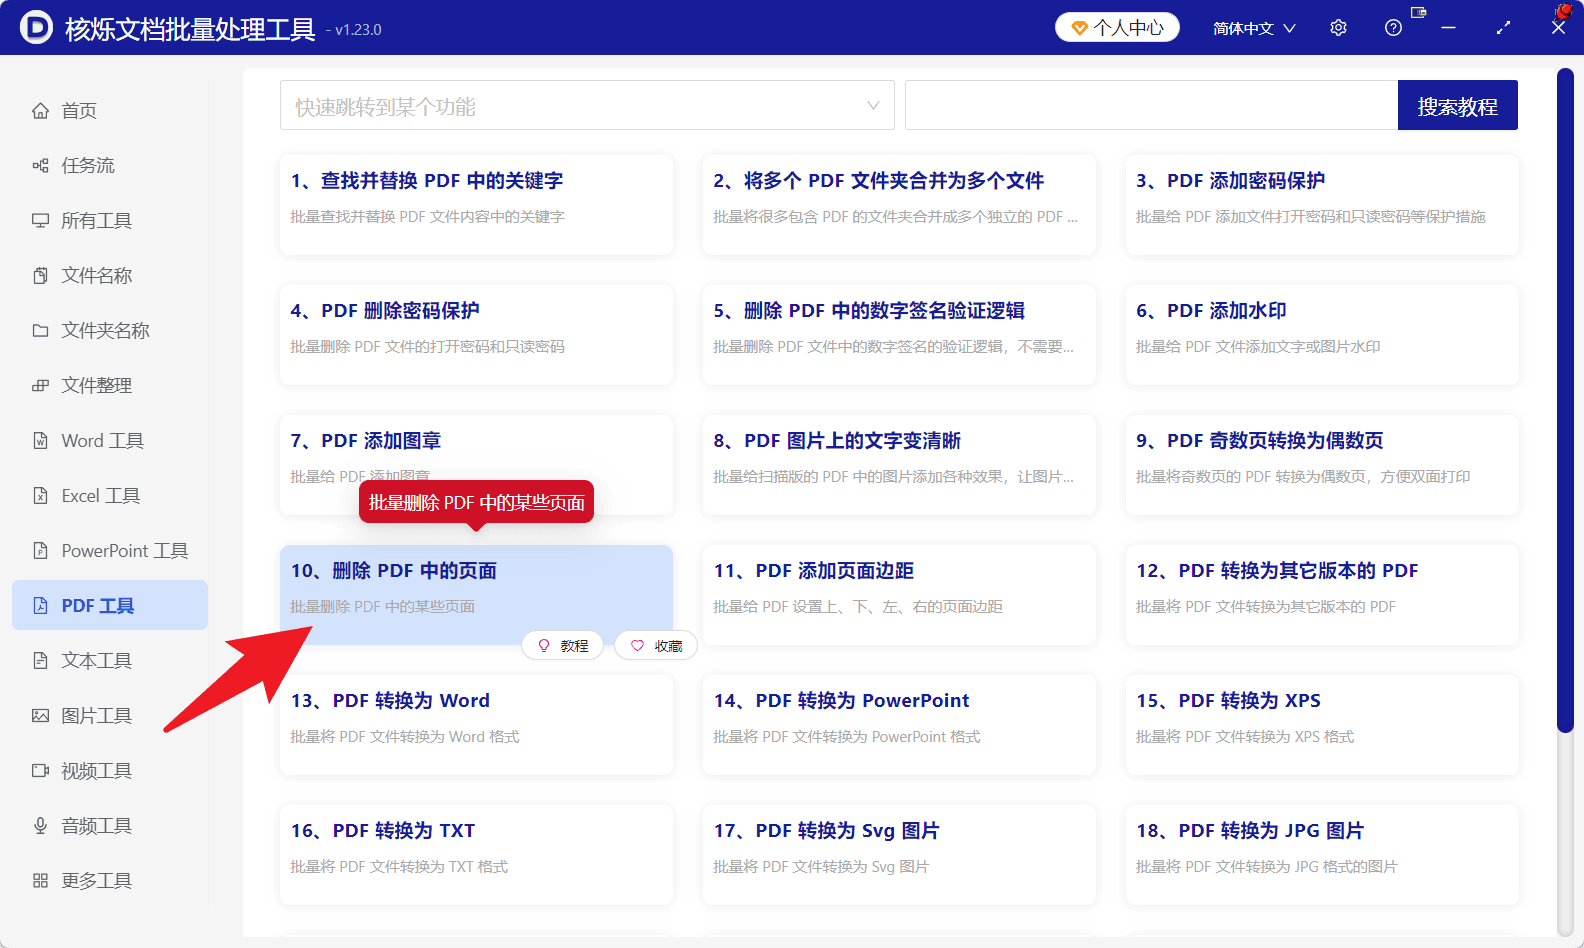Open Excel 工具 section

pyautogui.click(x=110, y=495)
